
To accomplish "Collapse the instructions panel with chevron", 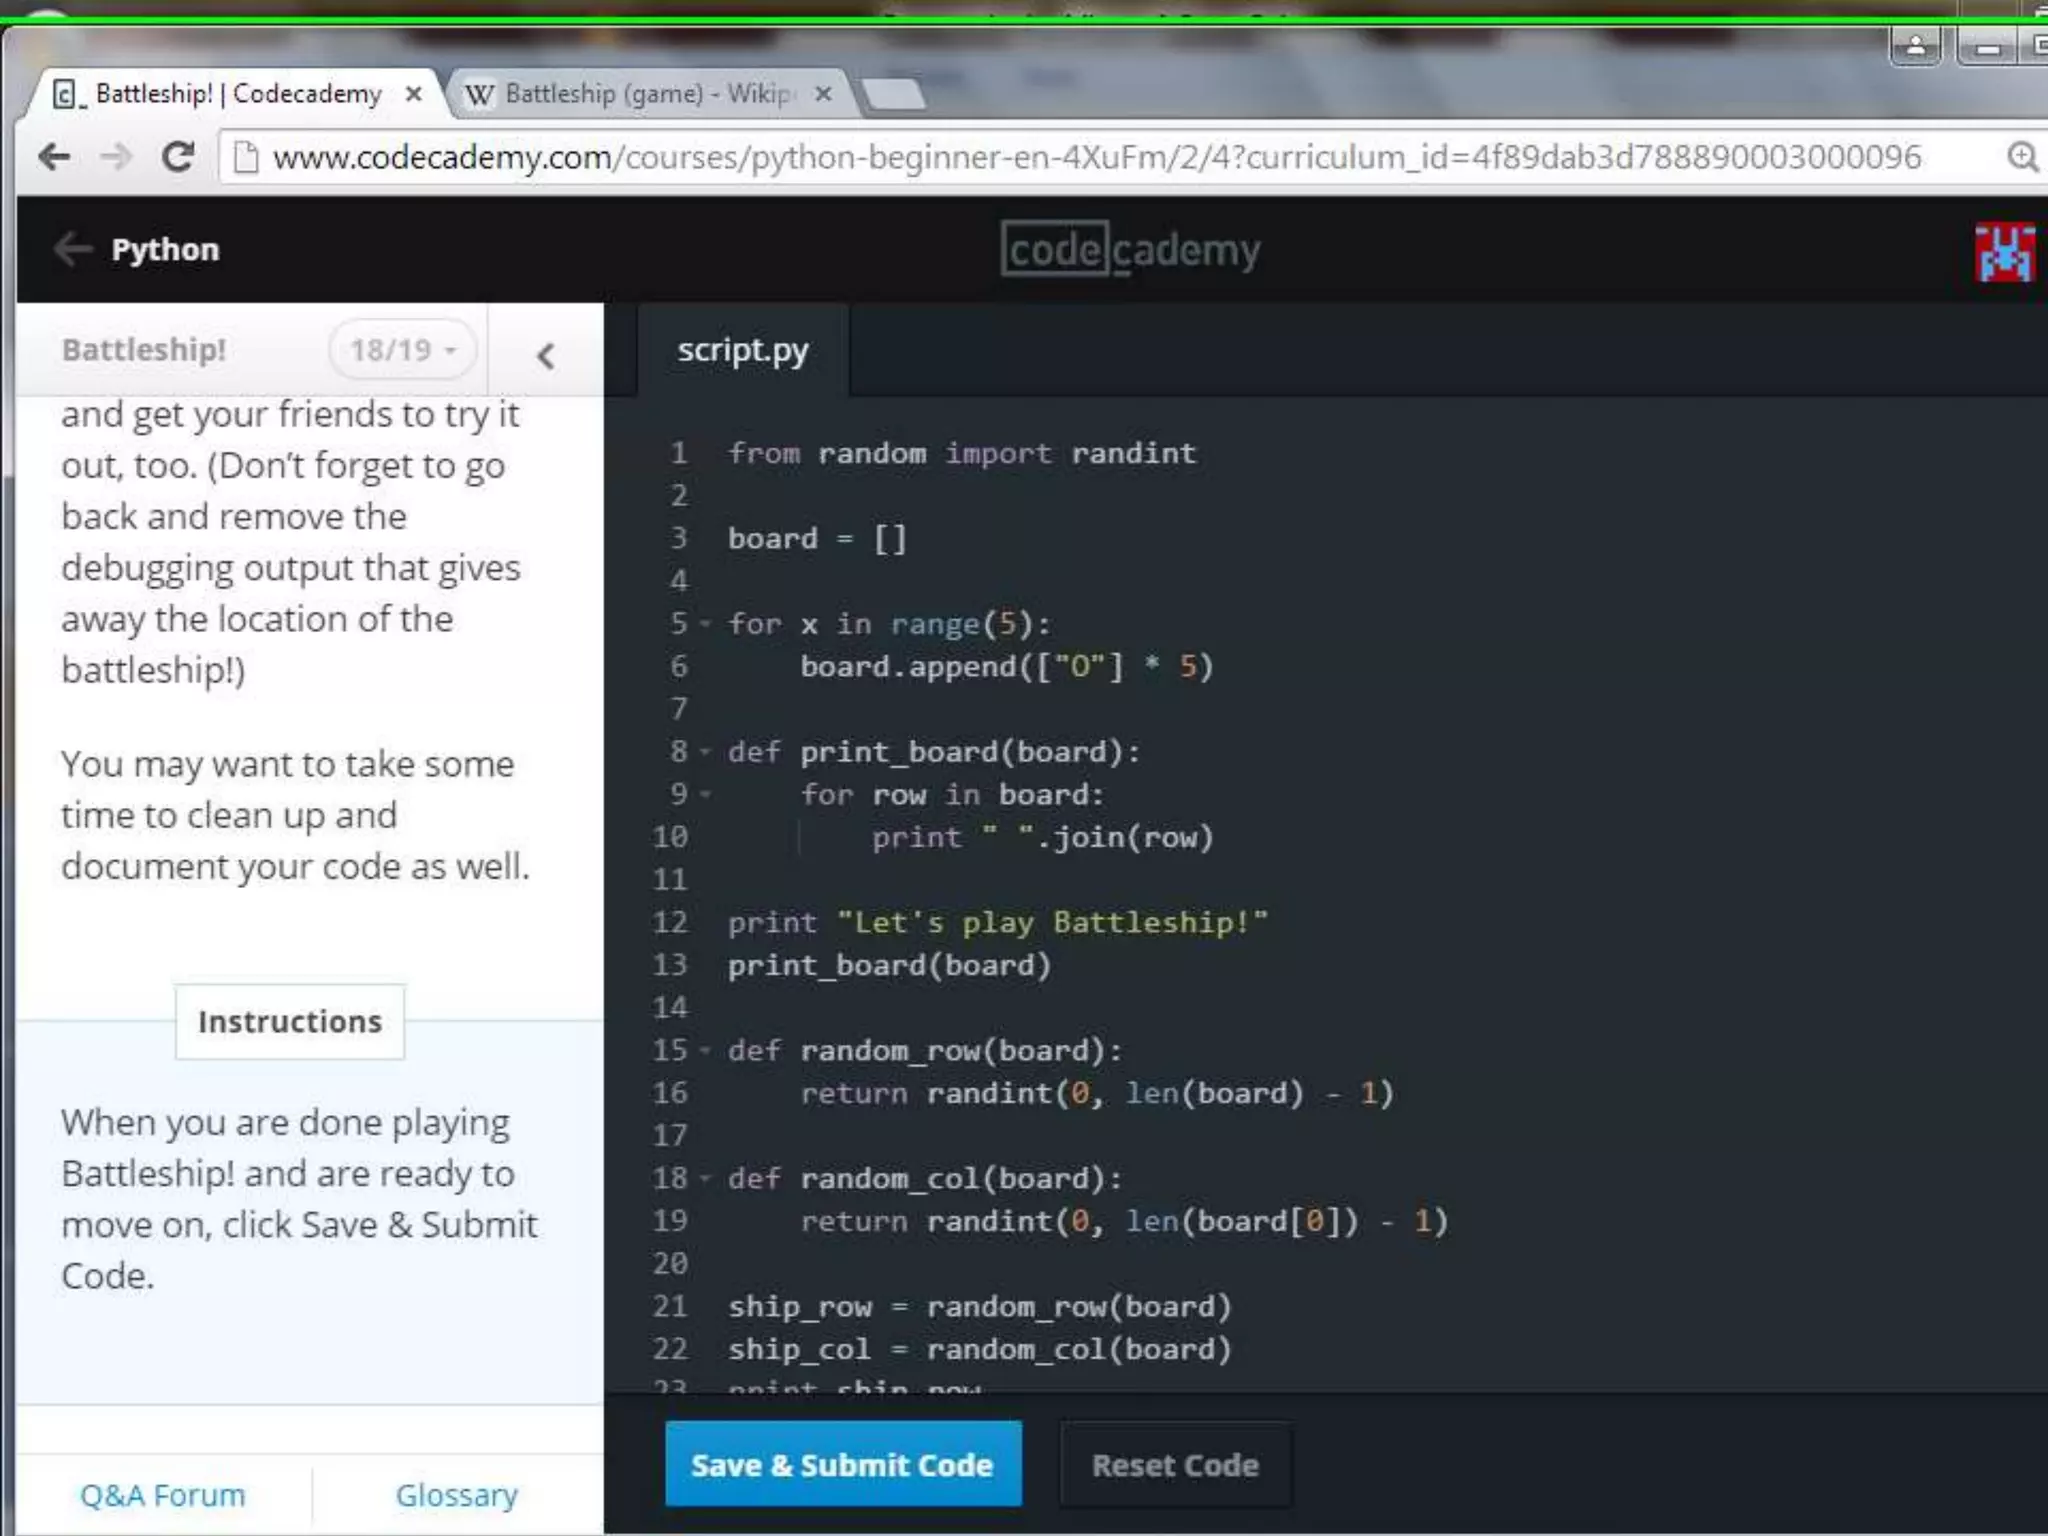I will [x=545, y=355].
